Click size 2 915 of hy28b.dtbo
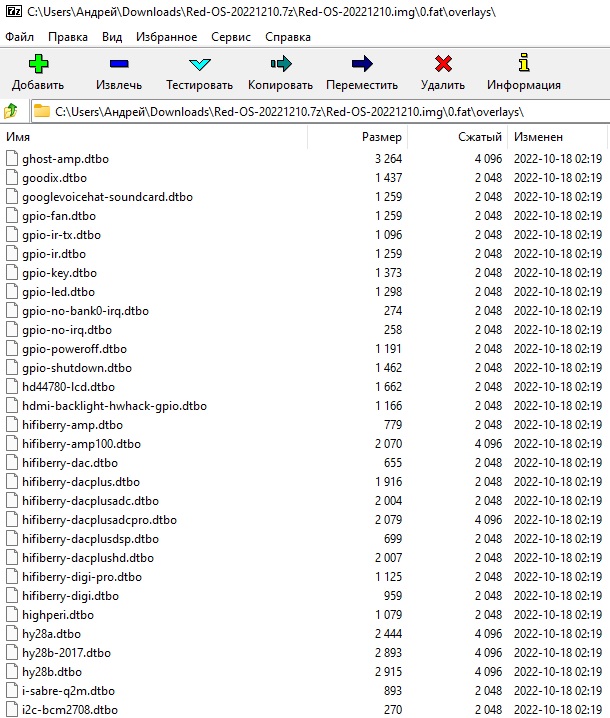Viewport: 610px width, 718px height. click(388, 672)
